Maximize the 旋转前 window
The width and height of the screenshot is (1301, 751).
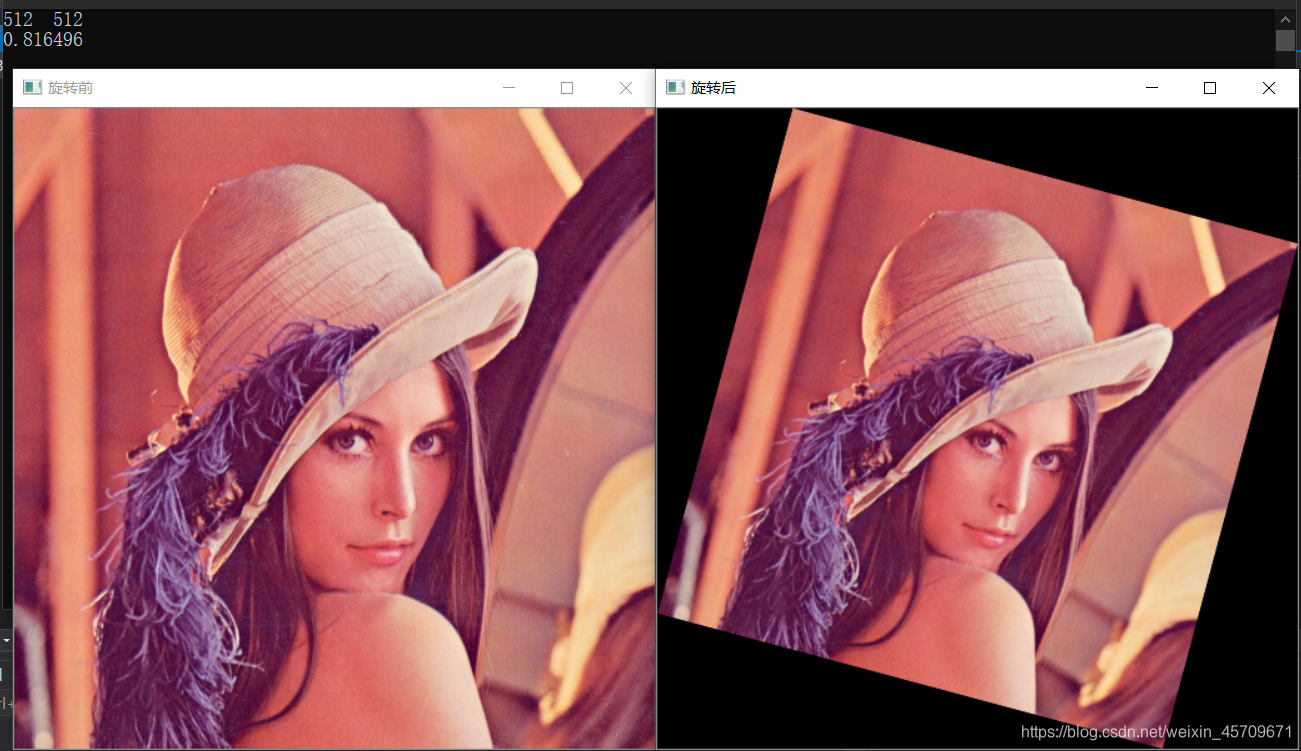pyautogui.click(x=567, y=88)
